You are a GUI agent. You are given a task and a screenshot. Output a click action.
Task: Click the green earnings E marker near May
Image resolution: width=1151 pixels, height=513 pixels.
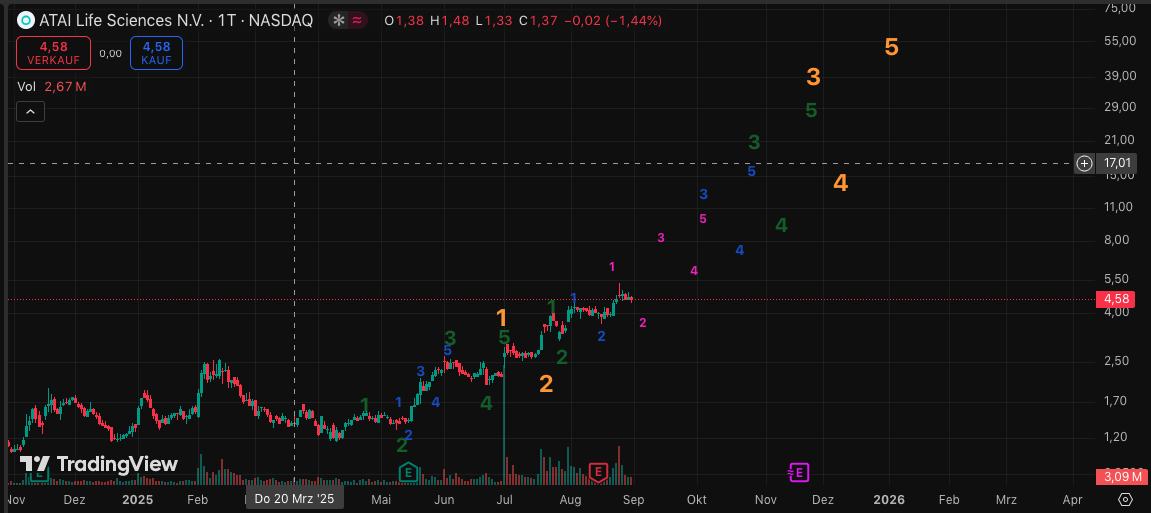(407, 472)
